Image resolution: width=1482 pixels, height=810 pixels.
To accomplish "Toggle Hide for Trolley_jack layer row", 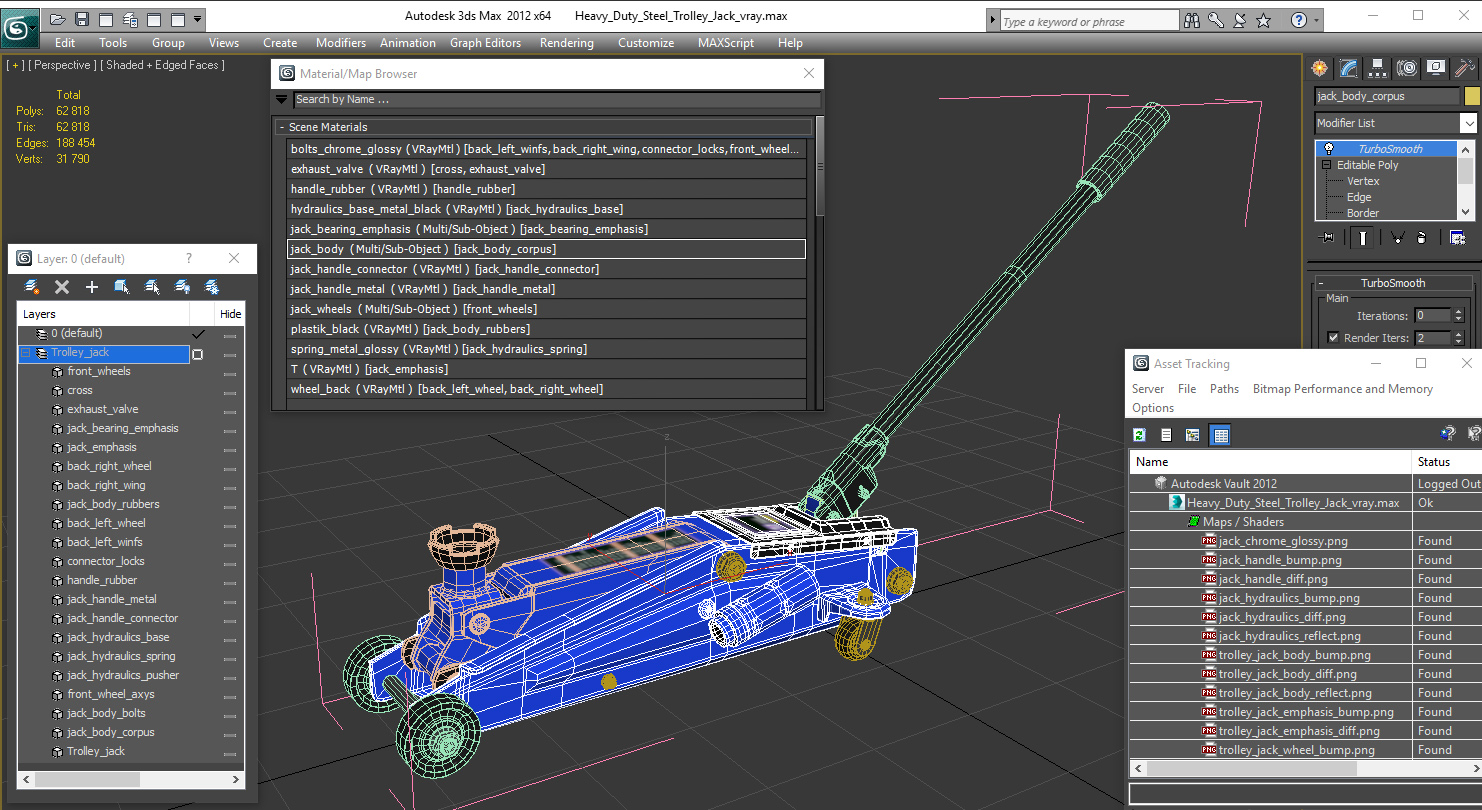I will [230, 354].
